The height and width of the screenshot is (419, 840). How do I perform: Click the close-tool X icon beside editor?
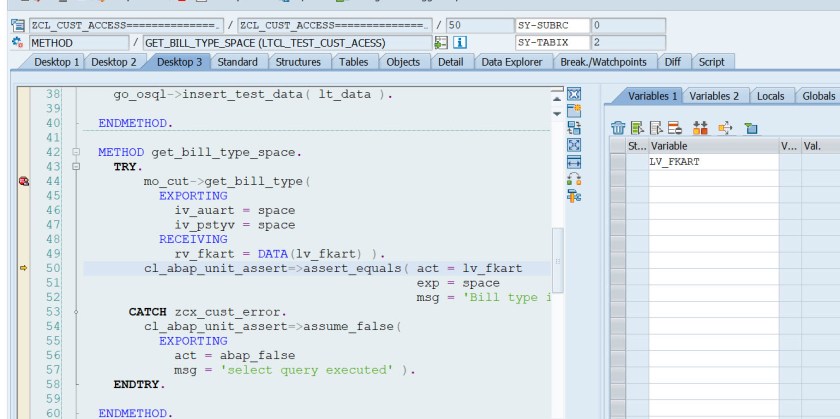coord(574,94)
